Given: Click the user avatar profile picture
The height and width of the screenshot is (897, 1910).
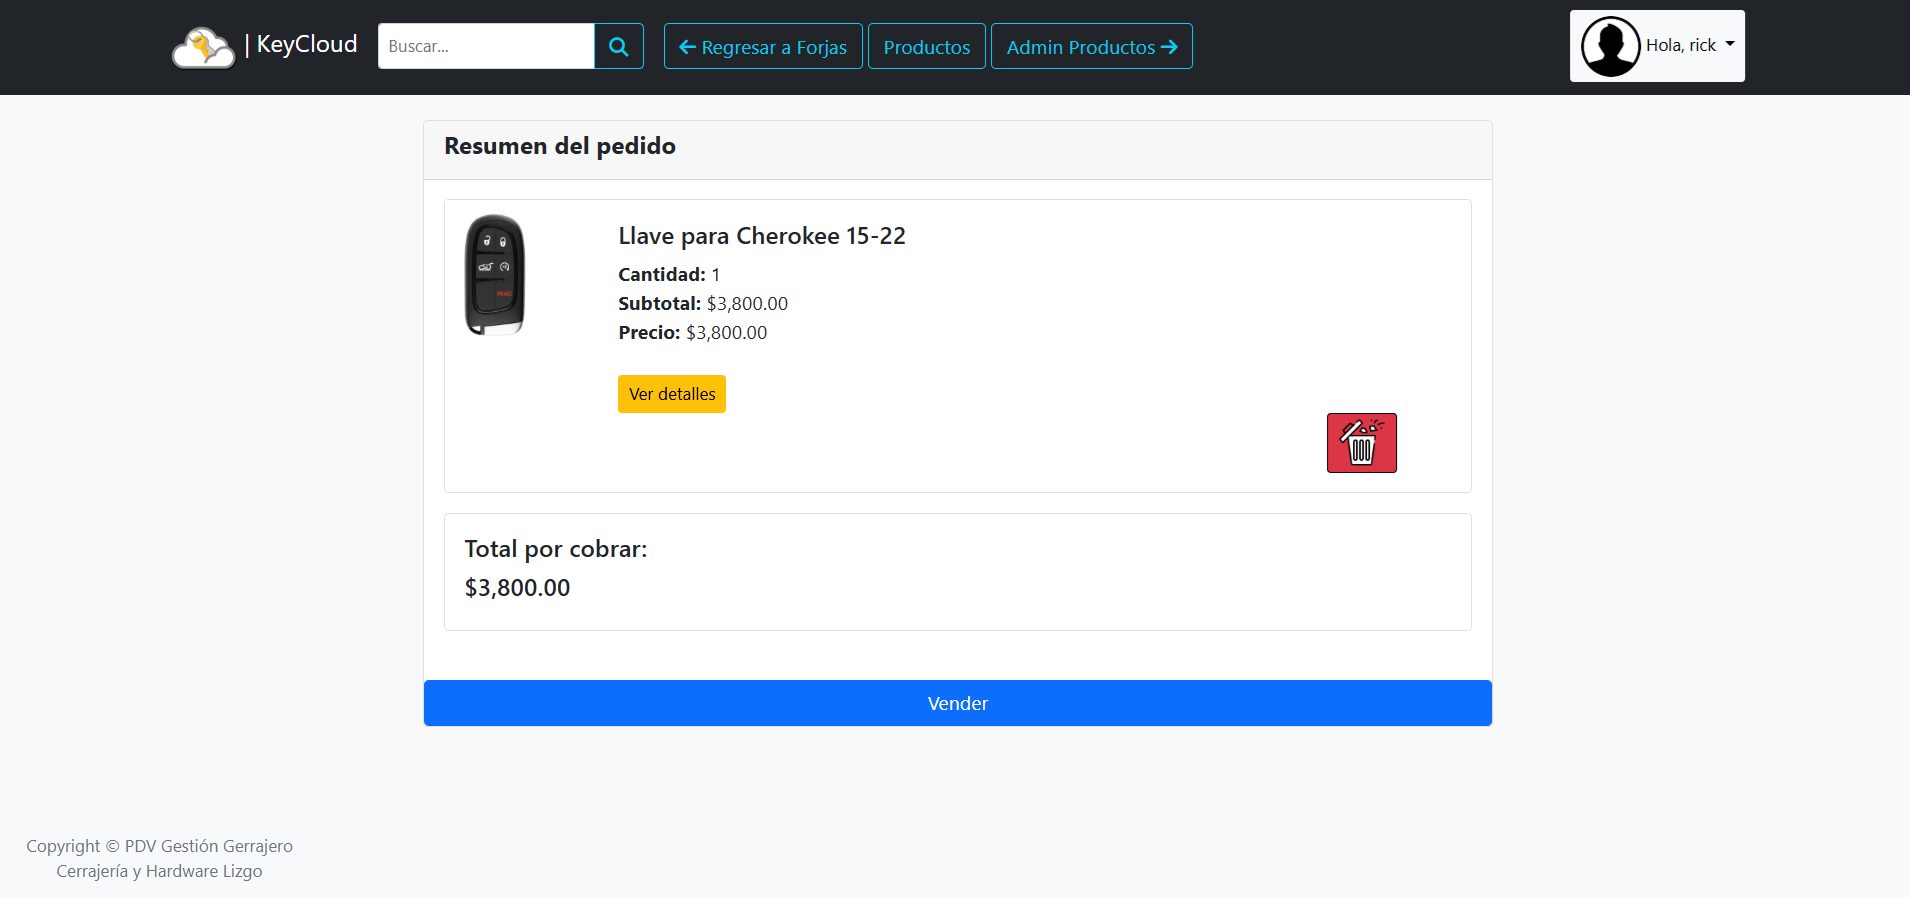Looking at the screenshot, I should (1610, 46).
